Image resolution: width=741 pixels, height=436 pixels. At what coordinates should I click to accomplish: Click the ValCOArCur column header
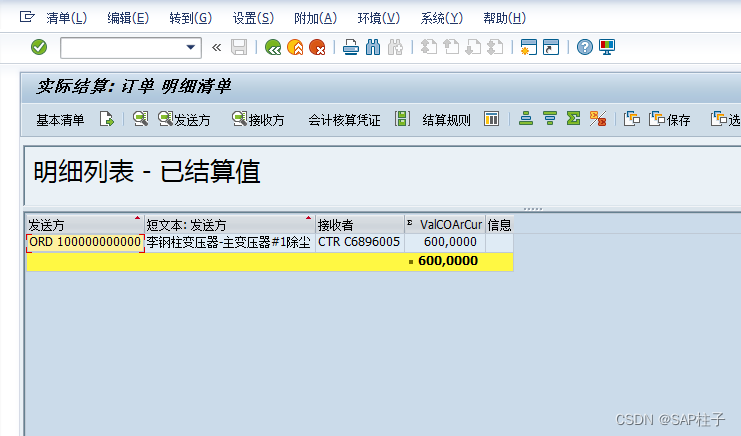click(445, 224)
